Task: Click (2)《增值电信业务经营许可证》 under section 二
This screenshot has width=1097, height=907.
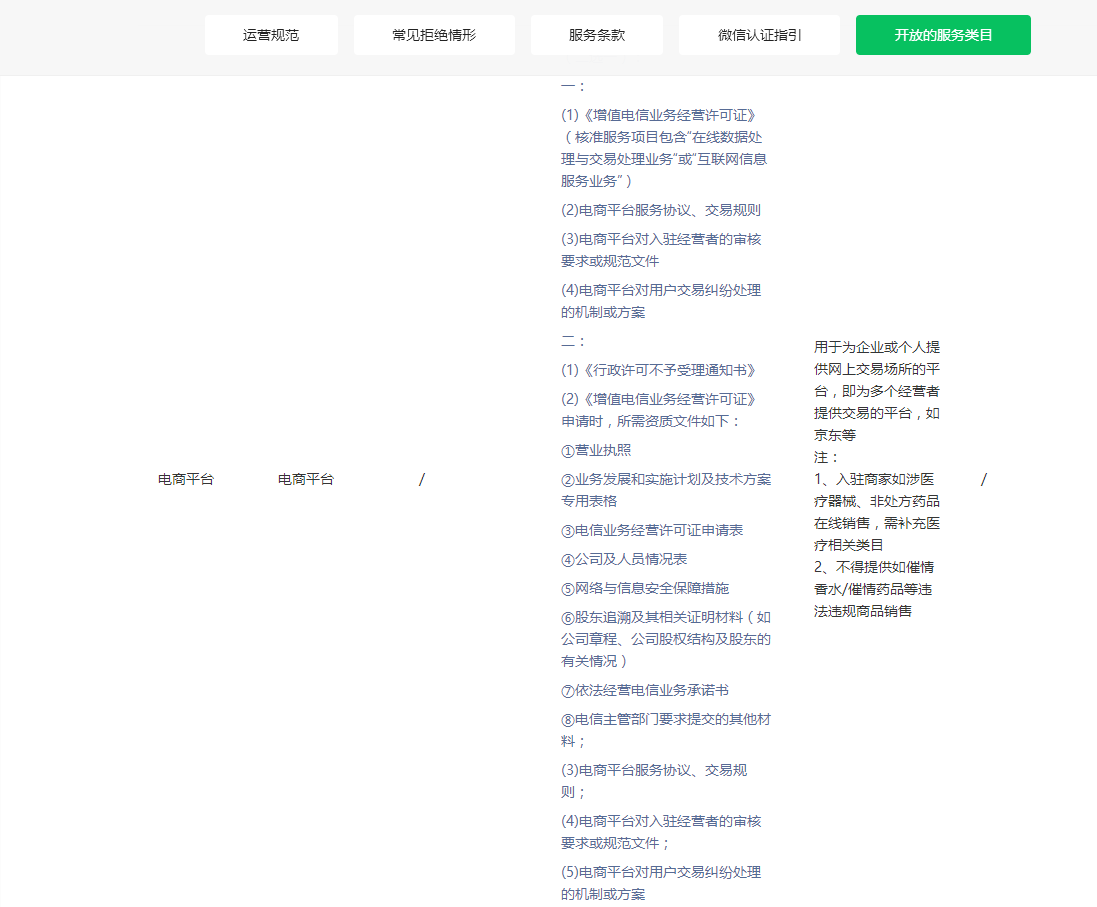Action: pos(658,400)
